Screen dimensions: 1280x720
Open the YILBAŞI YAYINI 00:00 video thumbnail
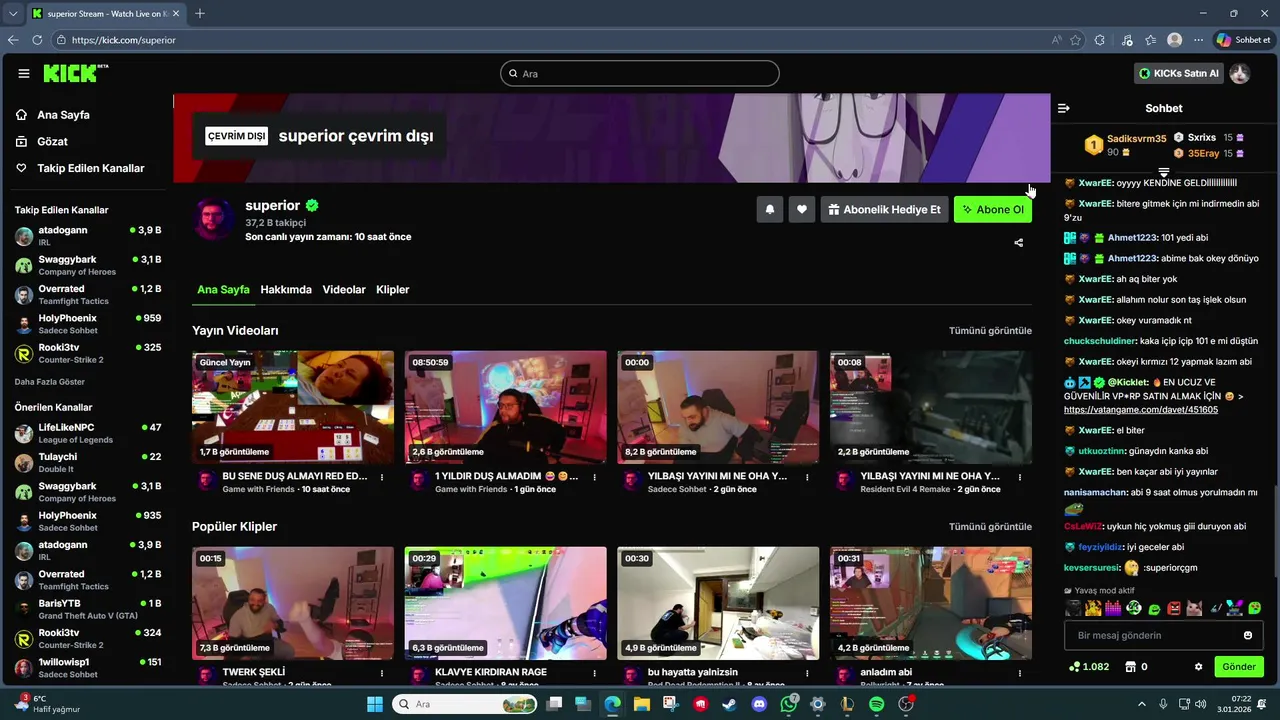pos(718,407)
